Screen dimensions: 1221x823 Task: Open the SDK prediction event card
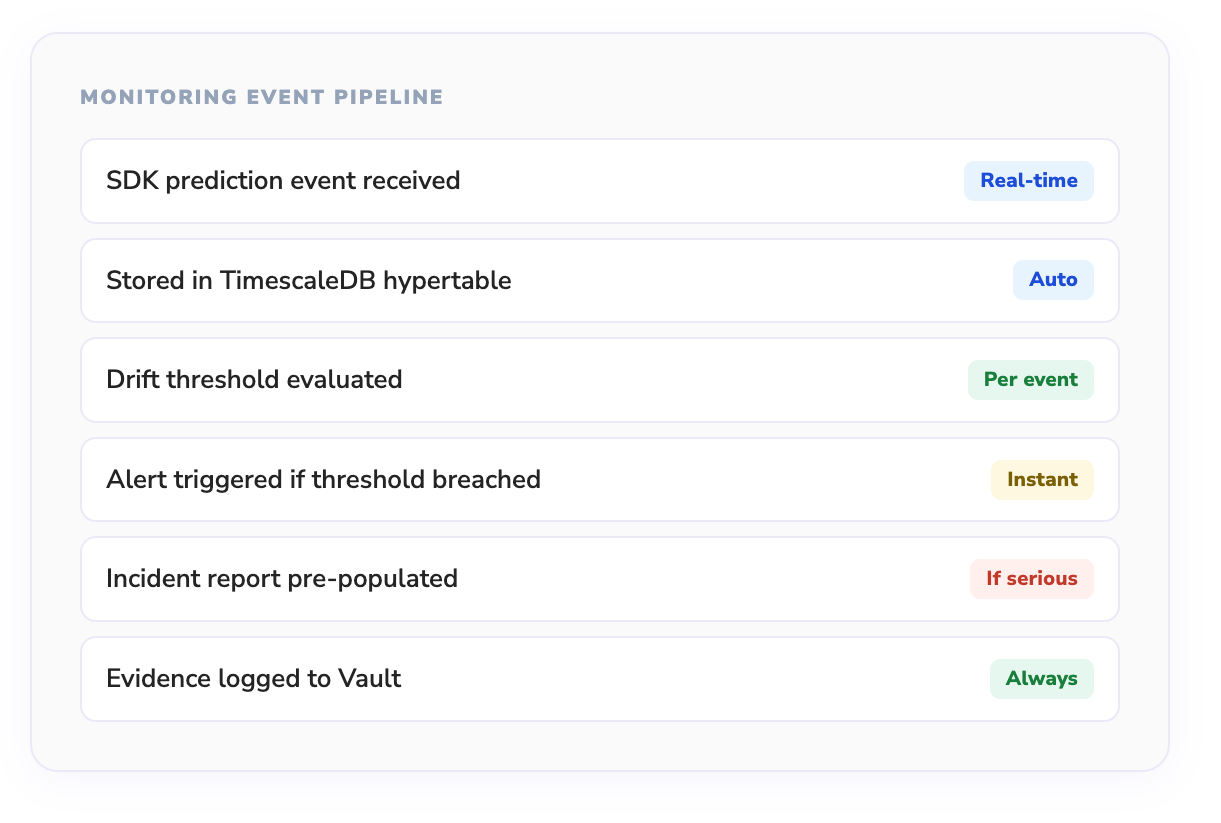pyautogui.click(x=600, y=180)
